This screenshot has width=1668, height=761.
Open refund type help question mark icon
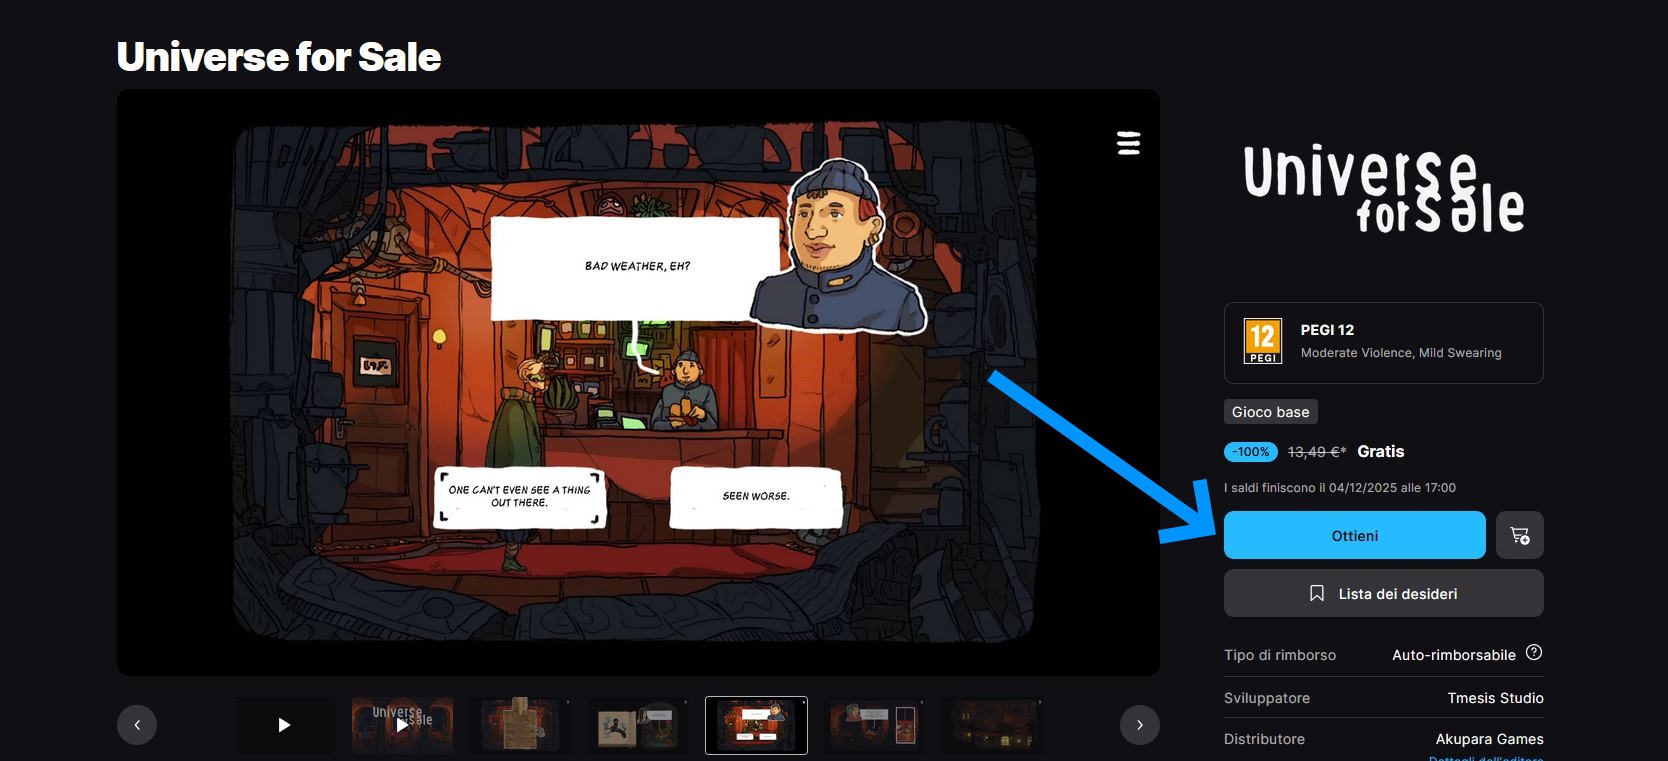(x=1533, y=653)
